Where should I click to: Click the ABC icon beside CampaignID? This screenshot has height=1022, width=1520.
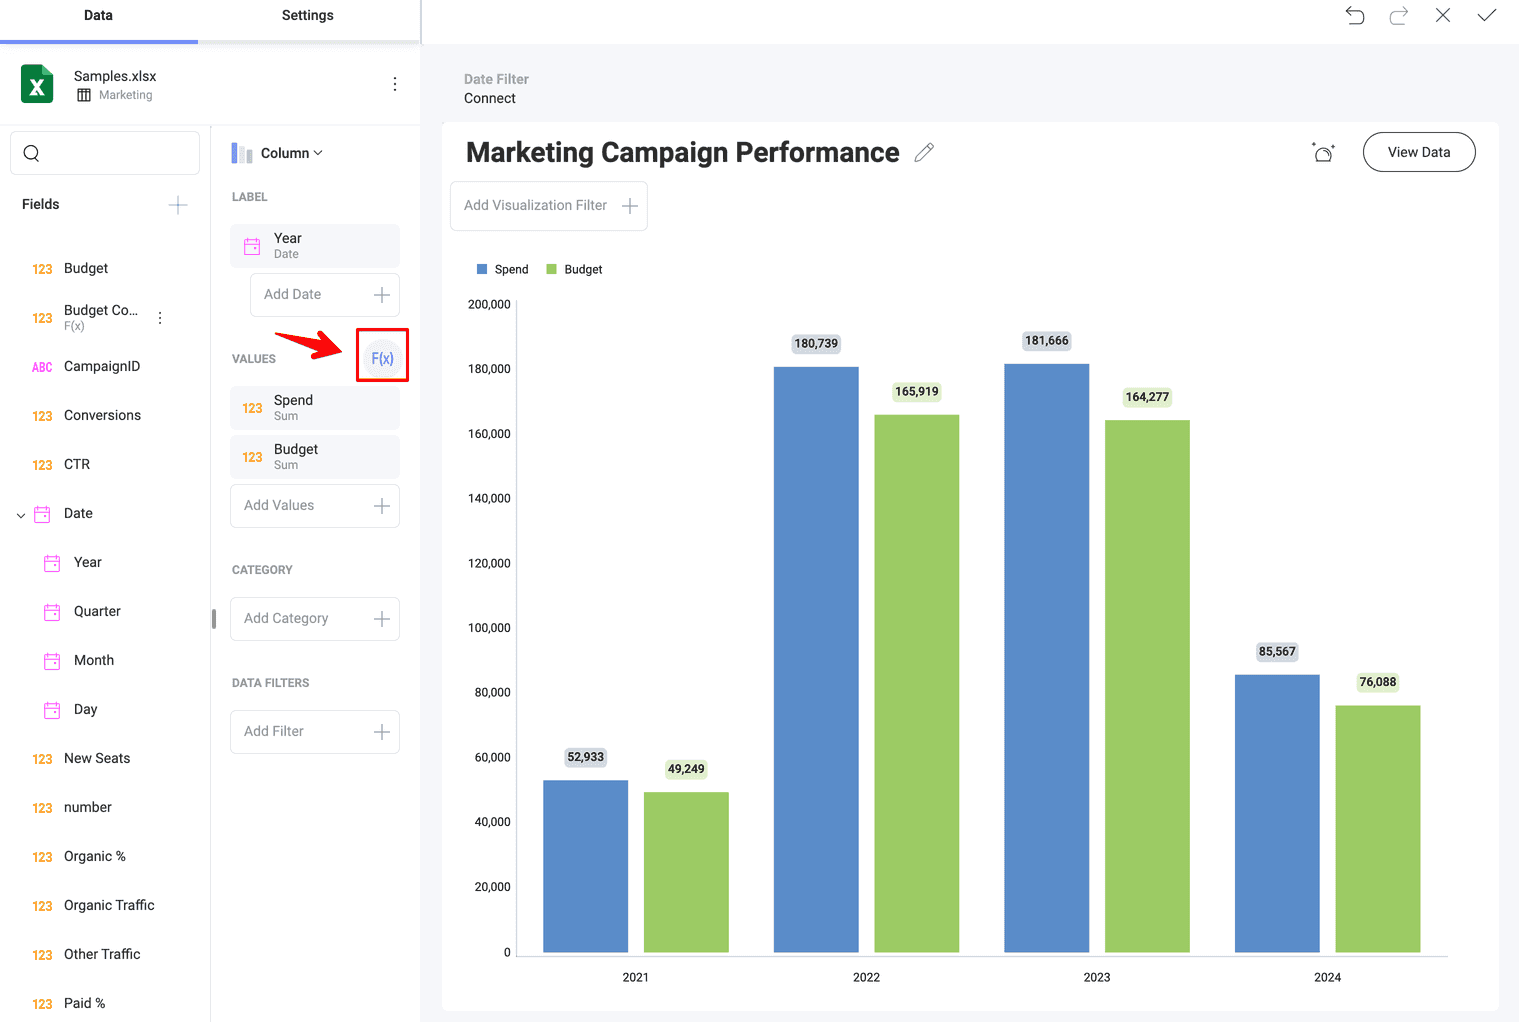[42, 367]
